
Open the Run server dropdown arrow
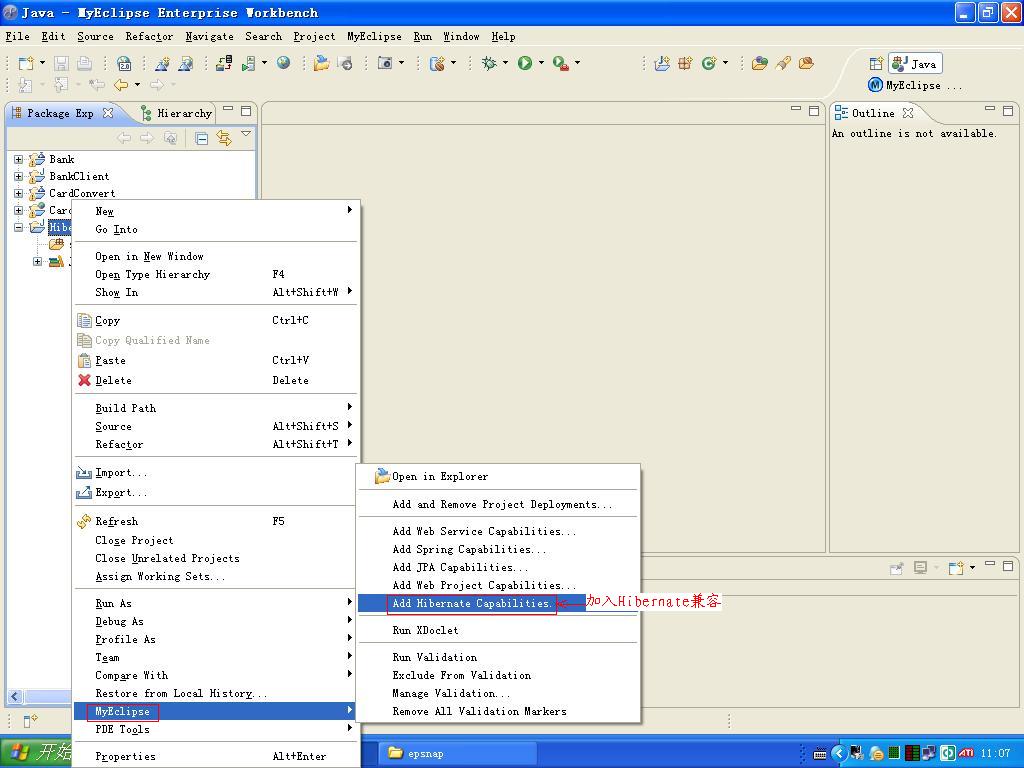click(264, 63)
